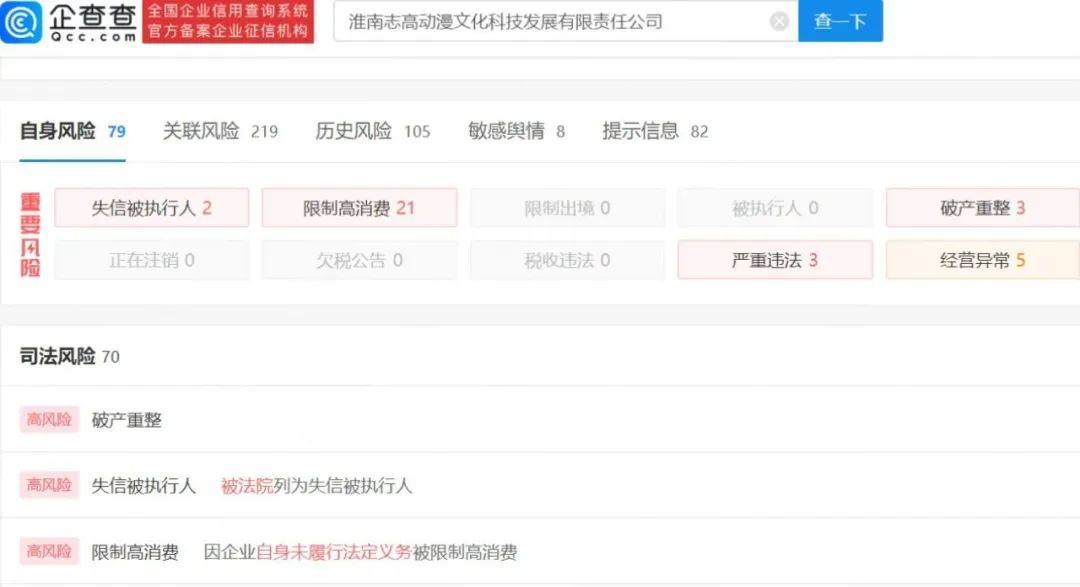The image size is (1080, 587).
Task: Click the 高风险 badge beside 限制高消费
Action: [49, 551]
